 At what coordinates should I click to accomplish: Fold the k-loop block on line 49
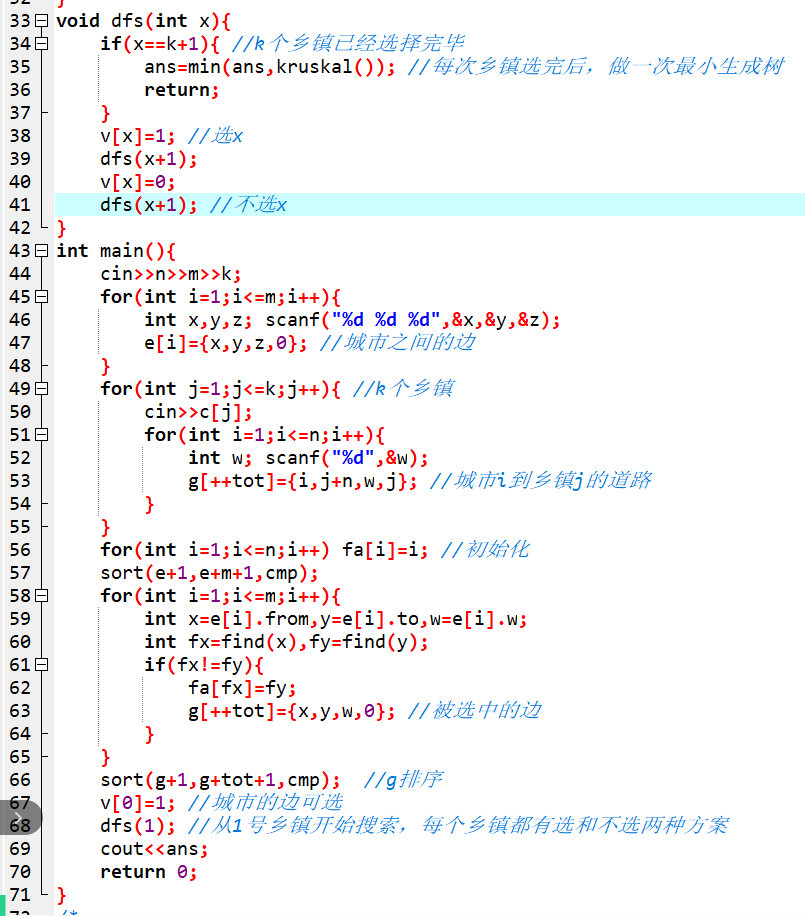click(40, 389)
